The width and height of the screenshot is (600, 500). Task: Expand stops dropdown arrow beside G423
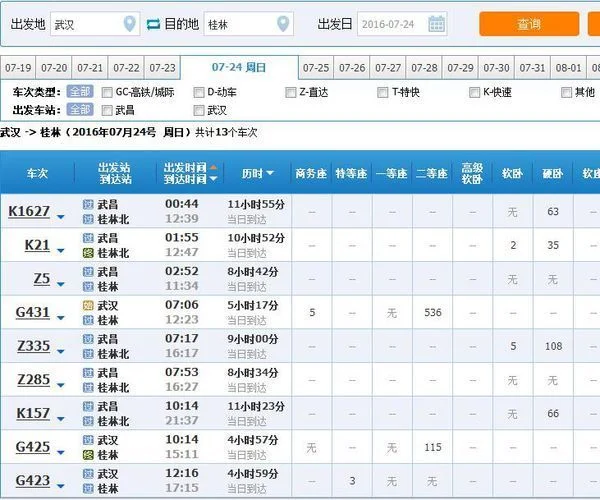click(x=60, y=486)
